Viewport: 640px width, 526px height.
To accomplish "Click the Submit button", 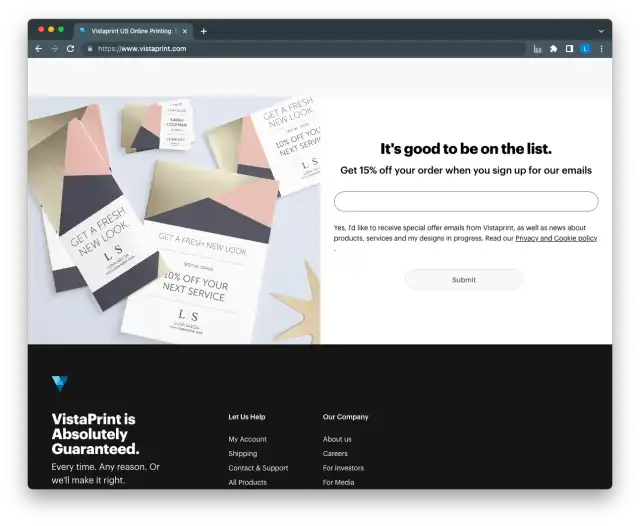I will tap(464, 280).
